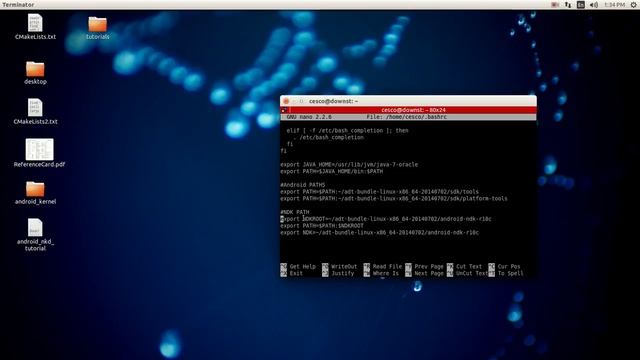The image size is (640, 360).
Task: Place cursor on export $NDKROOT line
Action: tap(386, 219)
